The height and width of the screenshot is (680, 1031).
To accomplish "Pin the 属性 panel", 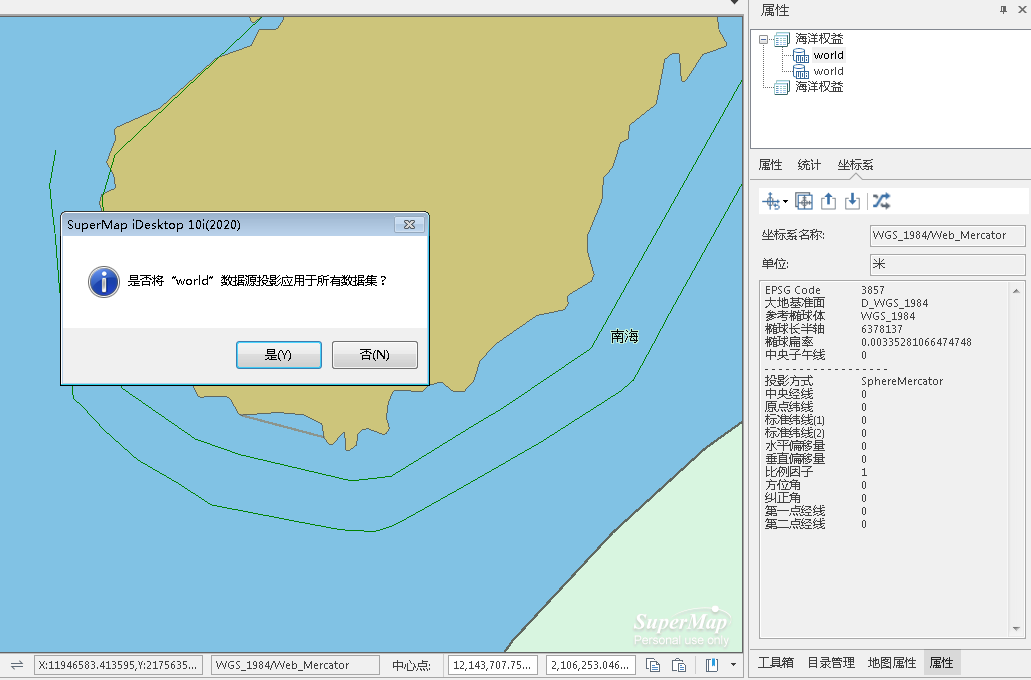I will 1003,10.
